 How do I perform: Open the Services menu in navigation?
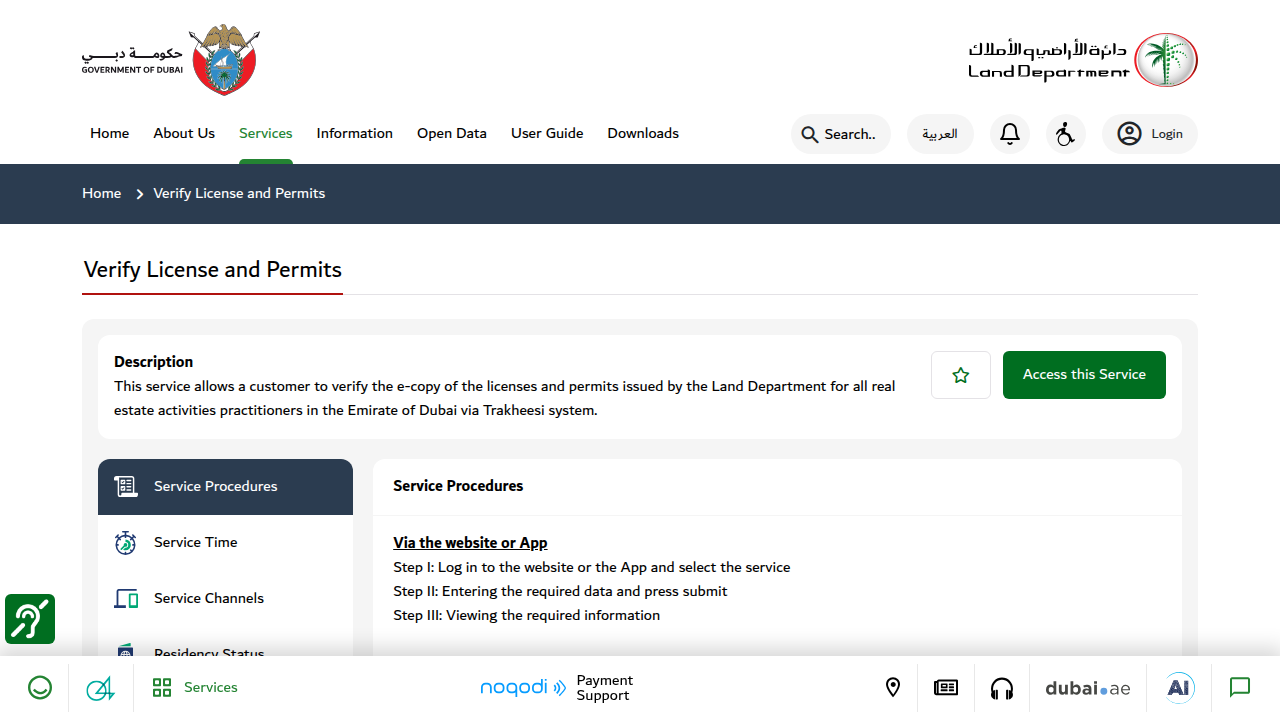(266, 133)
